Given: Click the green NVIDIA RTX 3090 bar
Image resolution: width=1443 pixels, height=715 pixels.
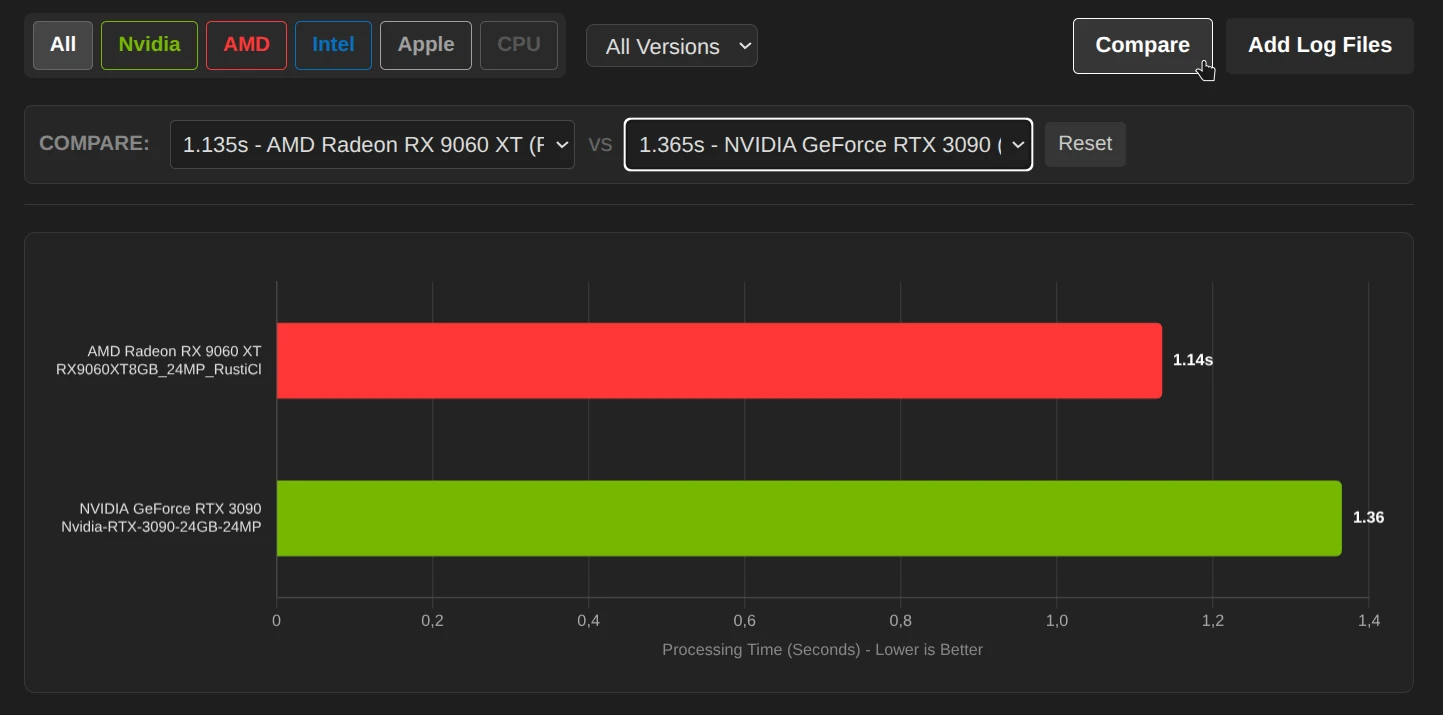Looking at the screenshot, I should point(808,518).
